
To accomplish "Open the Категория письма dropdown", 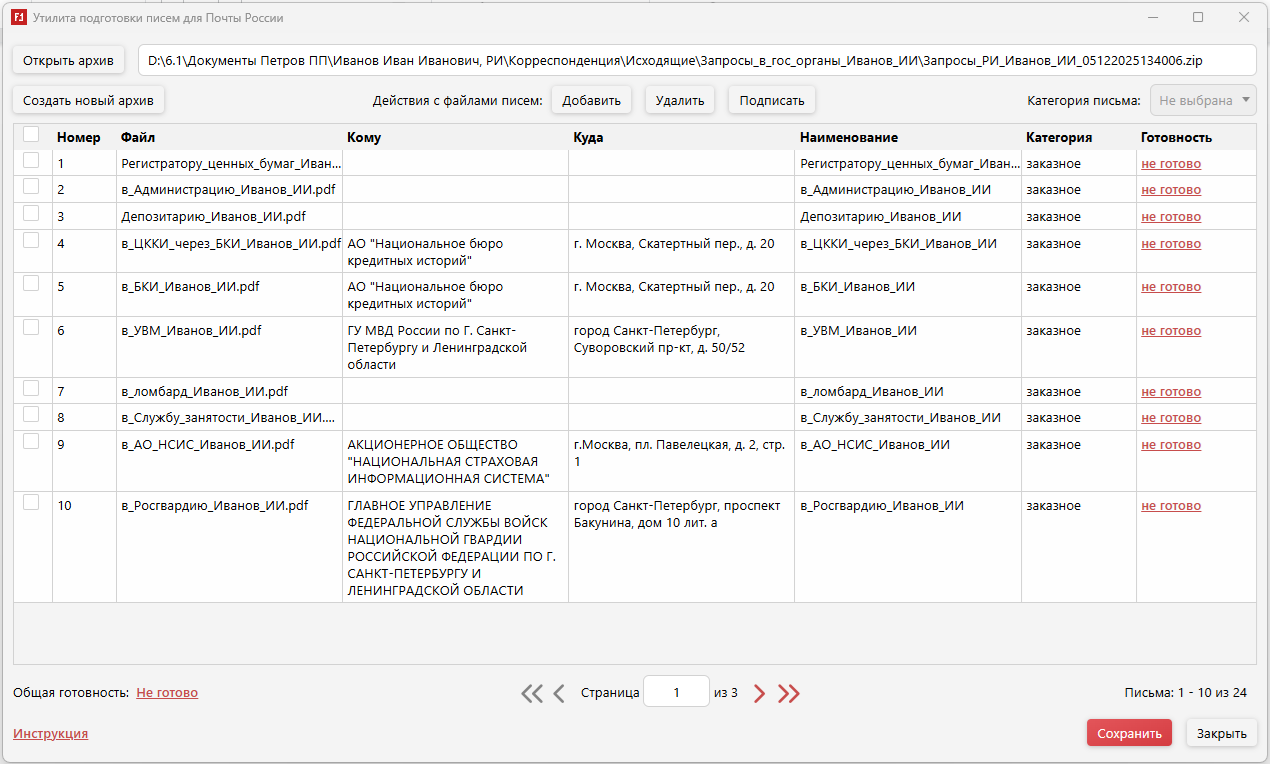I will click(1205, 100).
